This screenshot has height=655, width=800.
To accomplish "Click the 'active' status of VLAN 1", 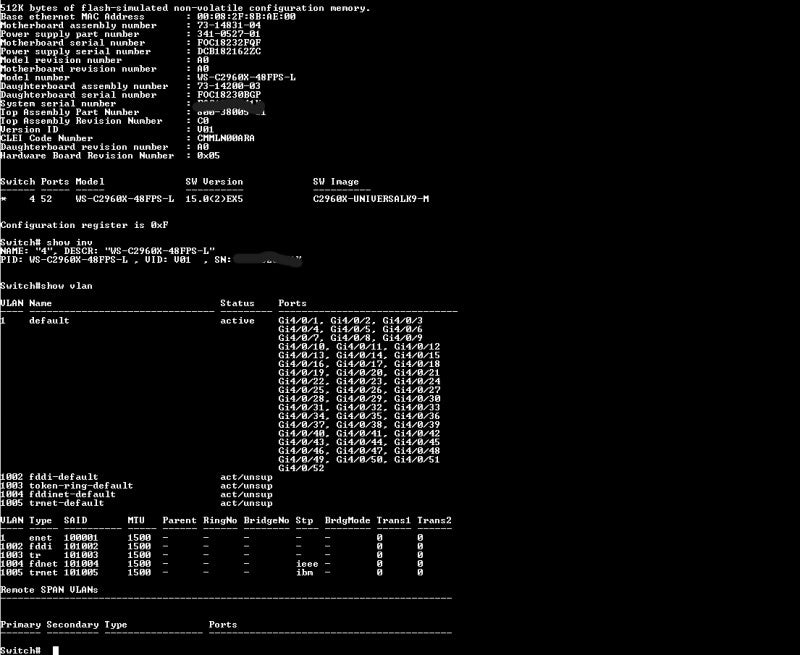I will point(237,321).
